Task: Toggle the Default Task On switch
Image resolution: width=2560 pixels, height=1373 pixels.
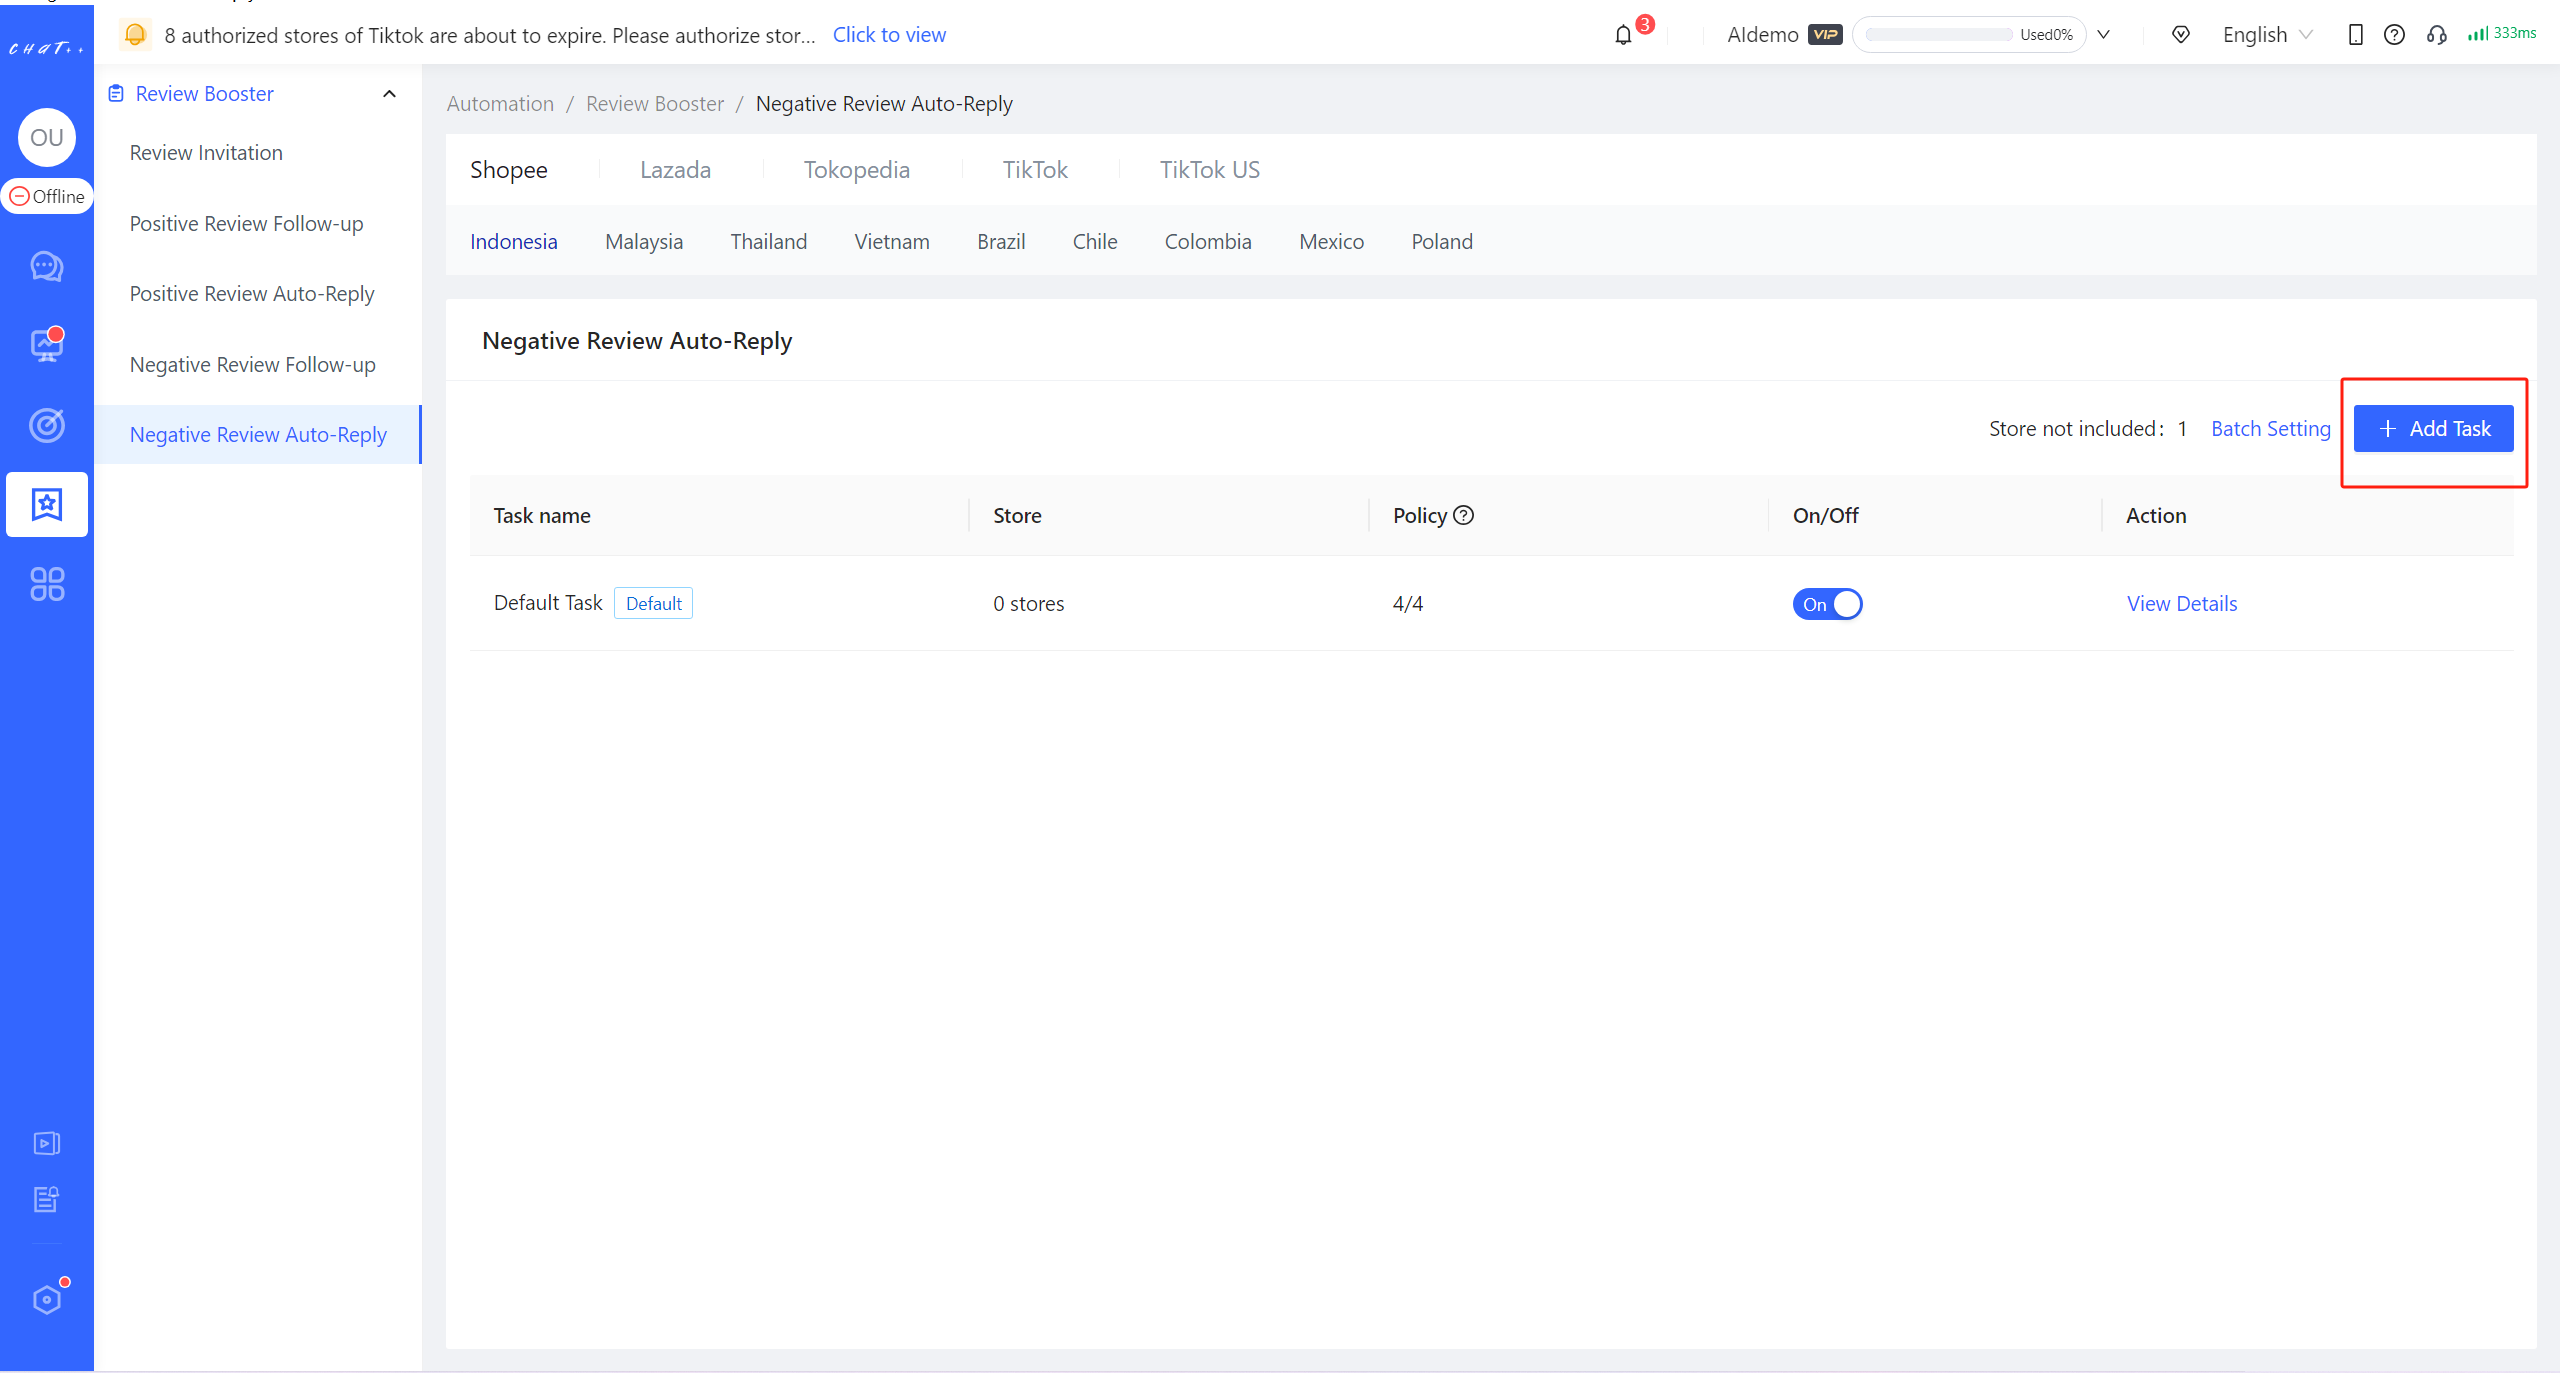Action: pyautogui.click(x=1827, y=604)
